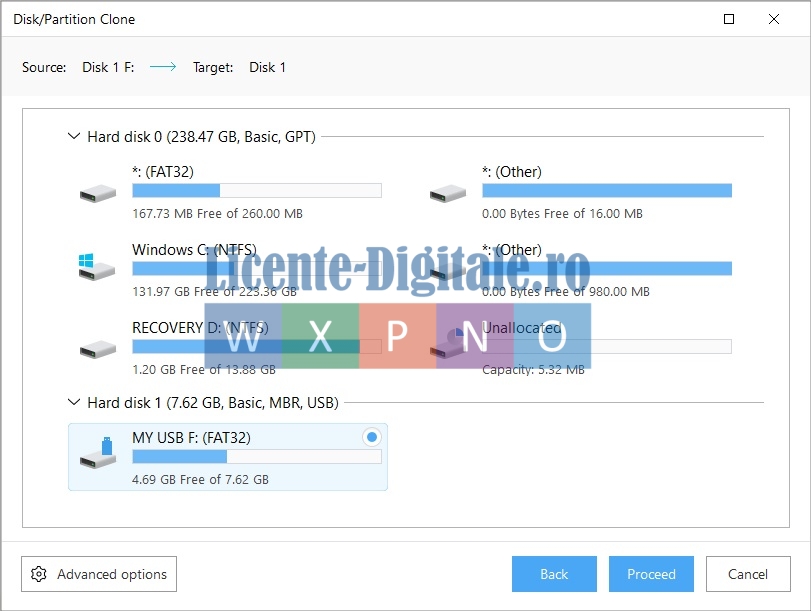Click '0.00 Bytes Free of 16.00 MB' text
This screenshot has width=811, height=611.
coord(562,213)
